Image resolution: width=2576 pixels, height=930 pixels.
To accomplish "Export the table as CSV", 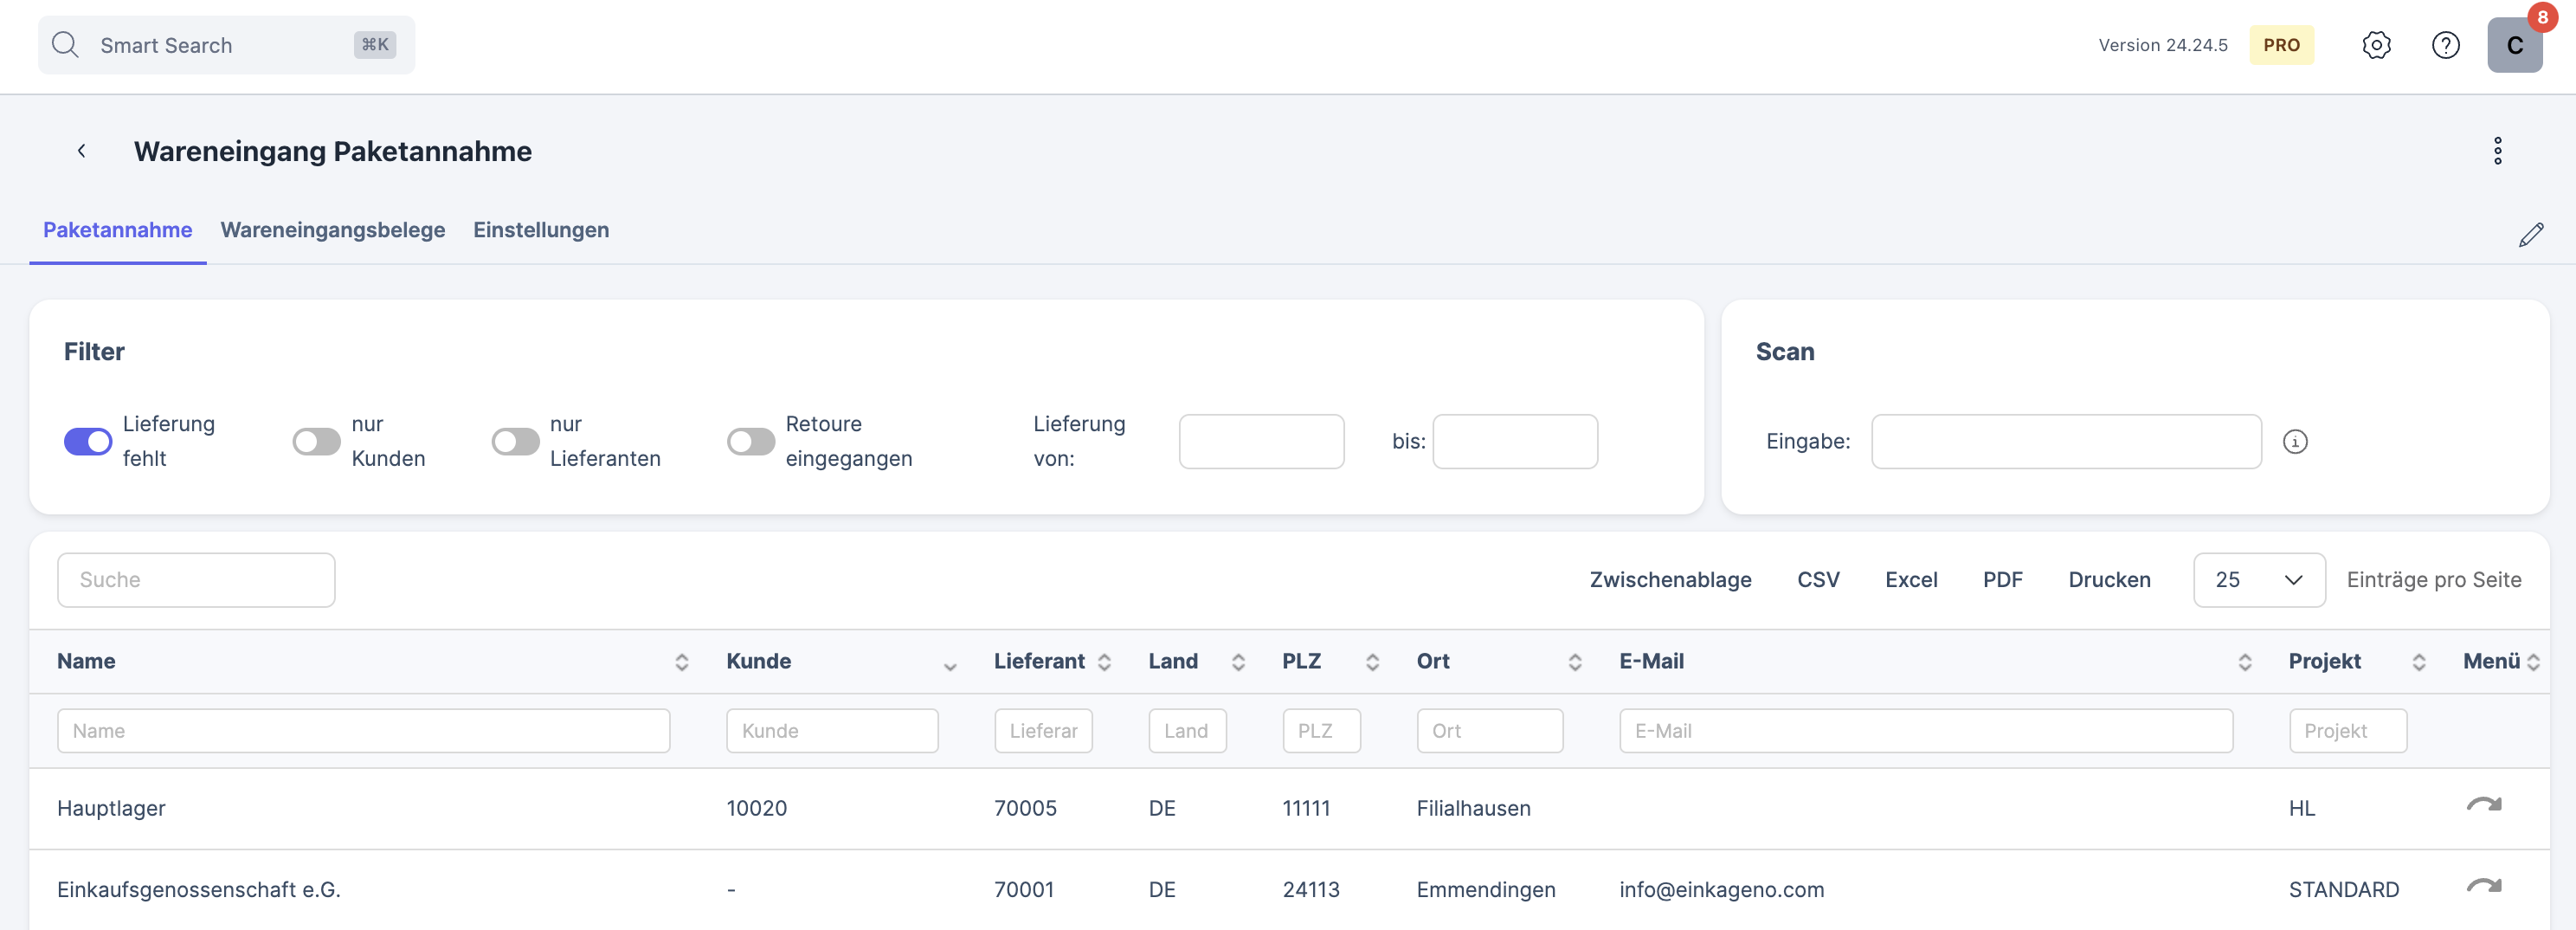I will [x=1817, y=580].
